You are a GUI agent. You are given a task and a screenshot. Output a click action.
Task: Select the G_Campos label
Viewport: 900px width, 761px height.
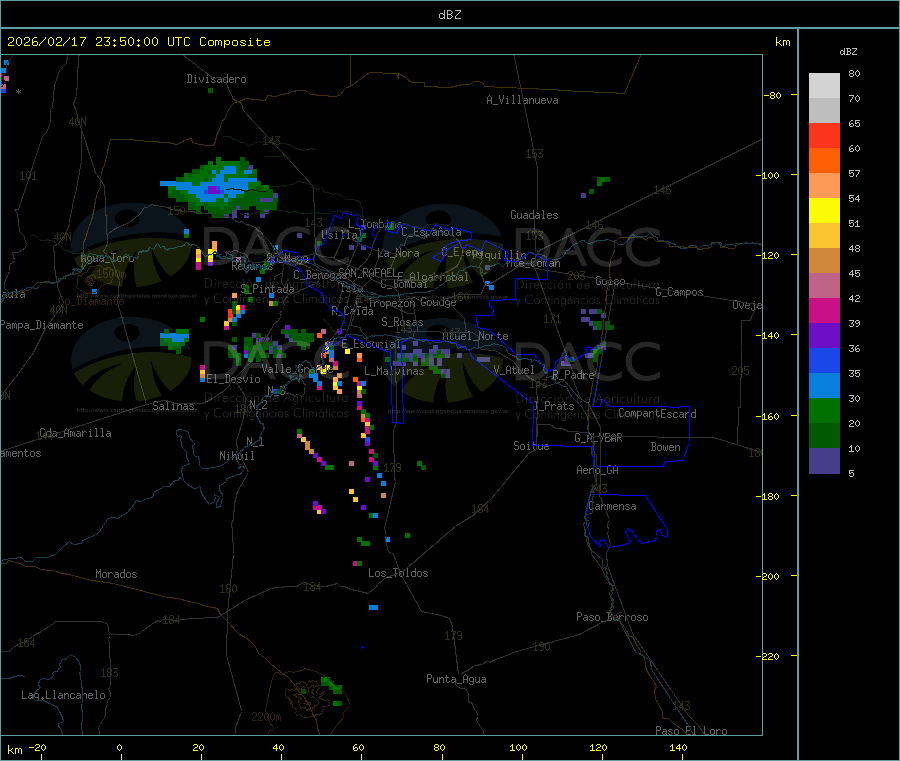click(x=680, y=292)
